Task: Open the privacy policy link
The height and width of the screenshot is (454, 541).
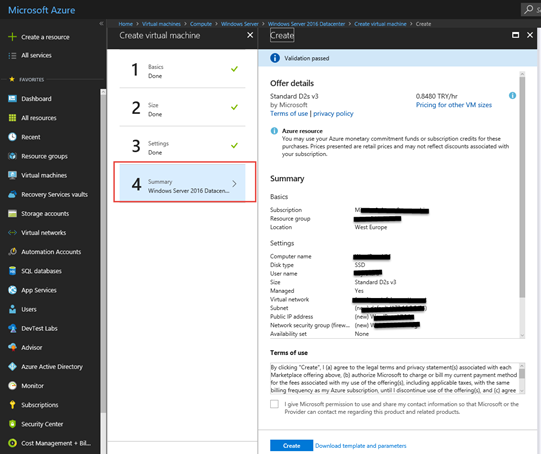Action: 333,114
